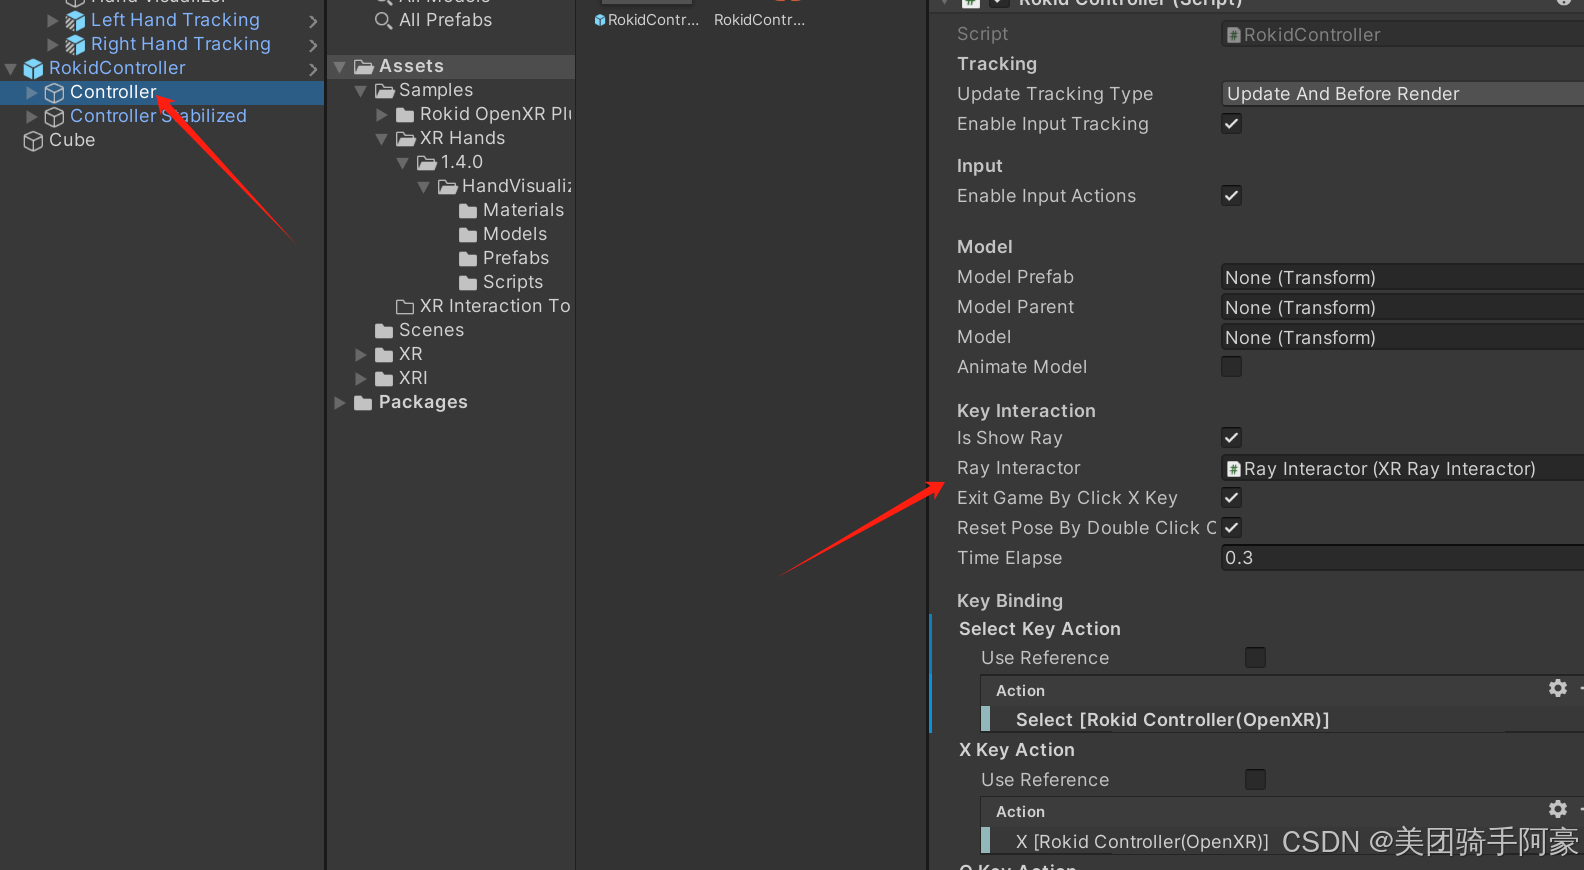Click the Prefabs folder icon

click(468, 259)
